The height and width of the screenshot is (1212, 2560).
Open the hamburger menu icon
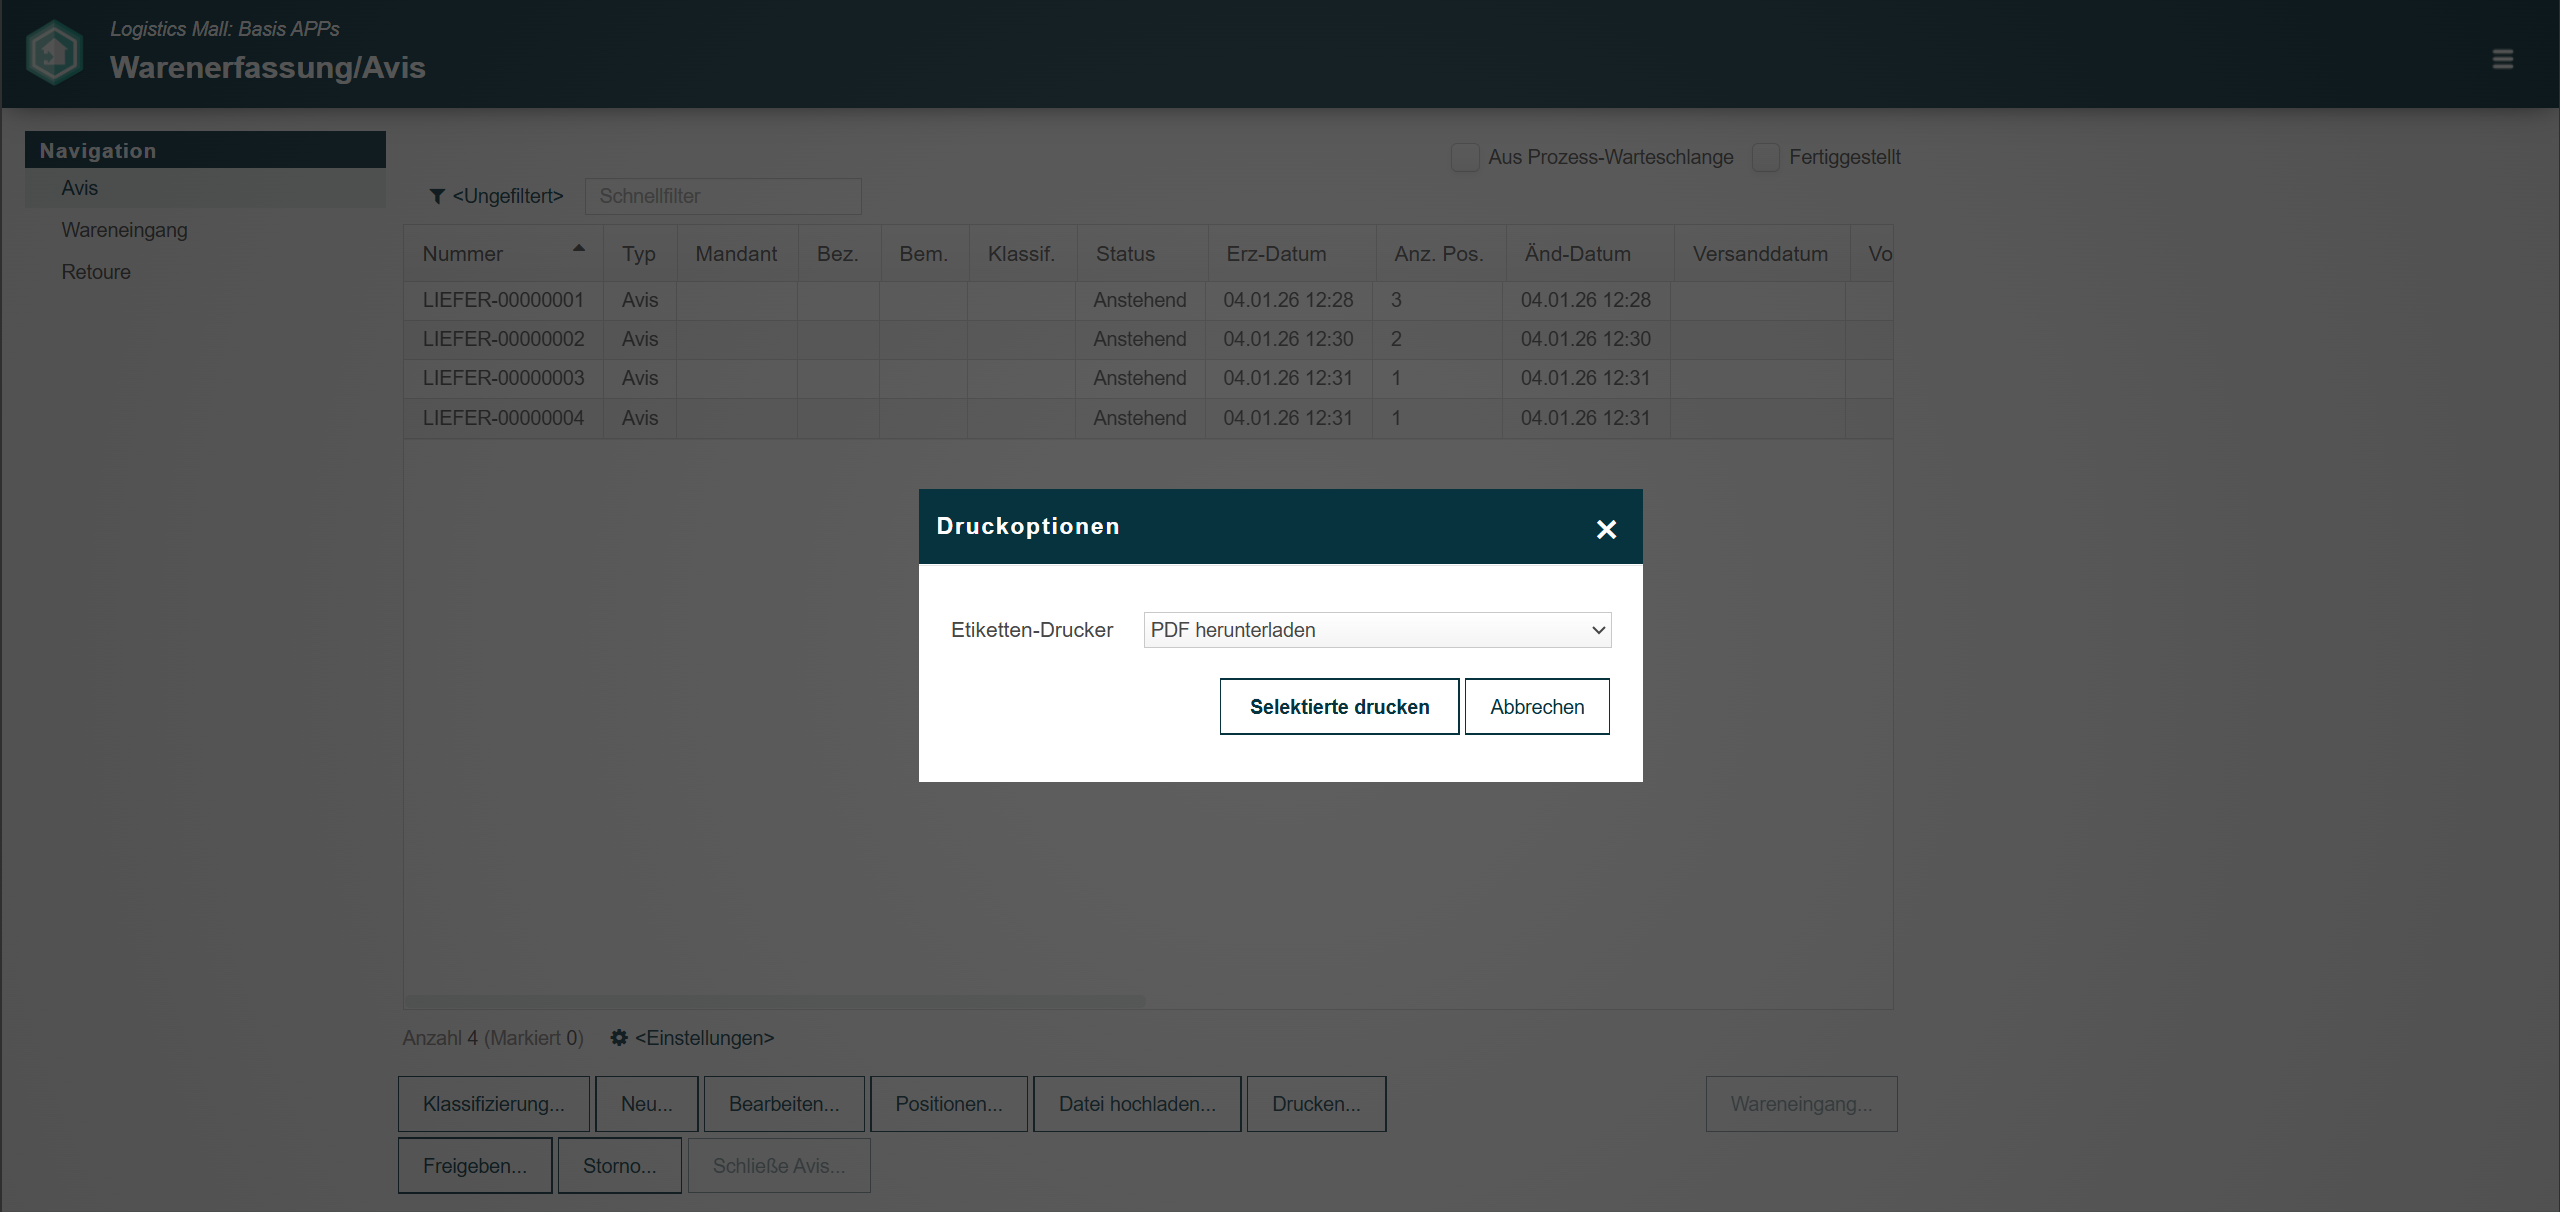(x=2502, y=60)
